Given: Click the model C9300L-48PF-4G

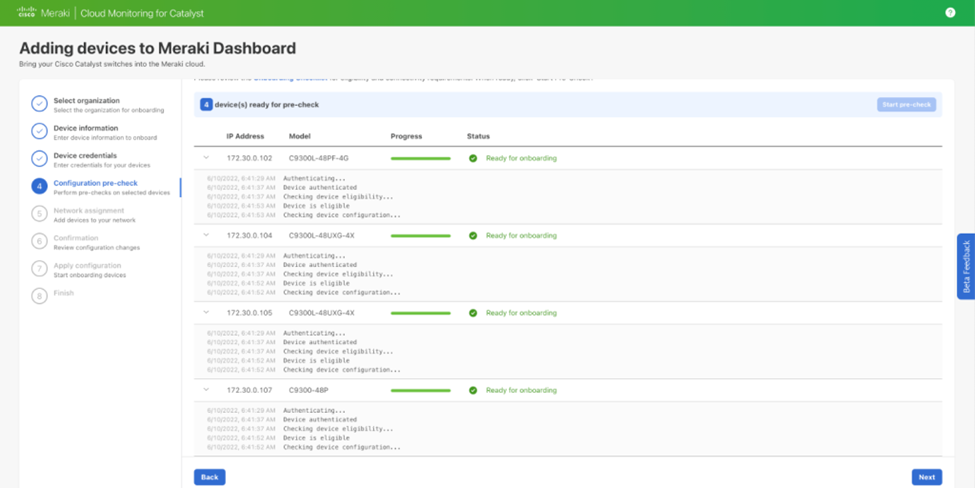Looking at the screenshot, I should (318, 158).
